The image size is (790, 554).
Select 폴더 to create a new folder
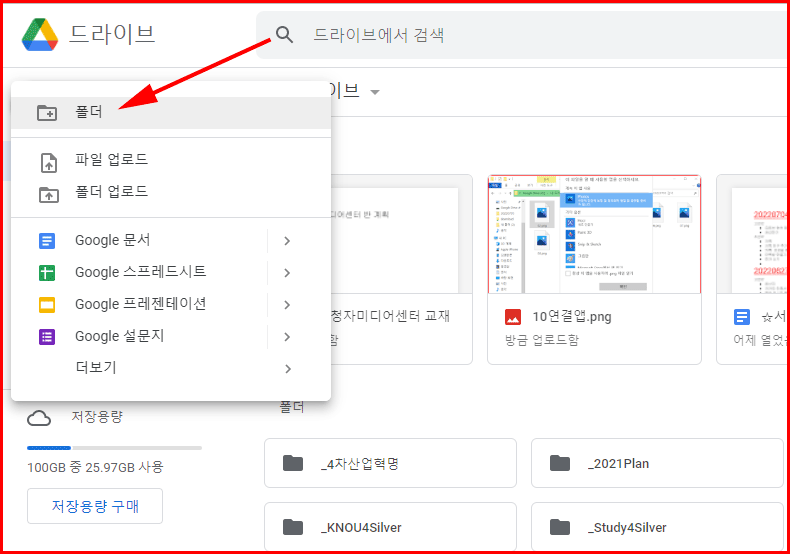tap(171, 112)
